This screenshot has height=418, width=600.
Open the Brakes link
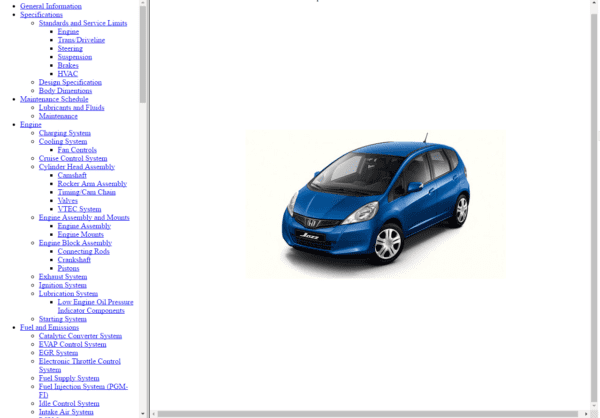[68, 65]
